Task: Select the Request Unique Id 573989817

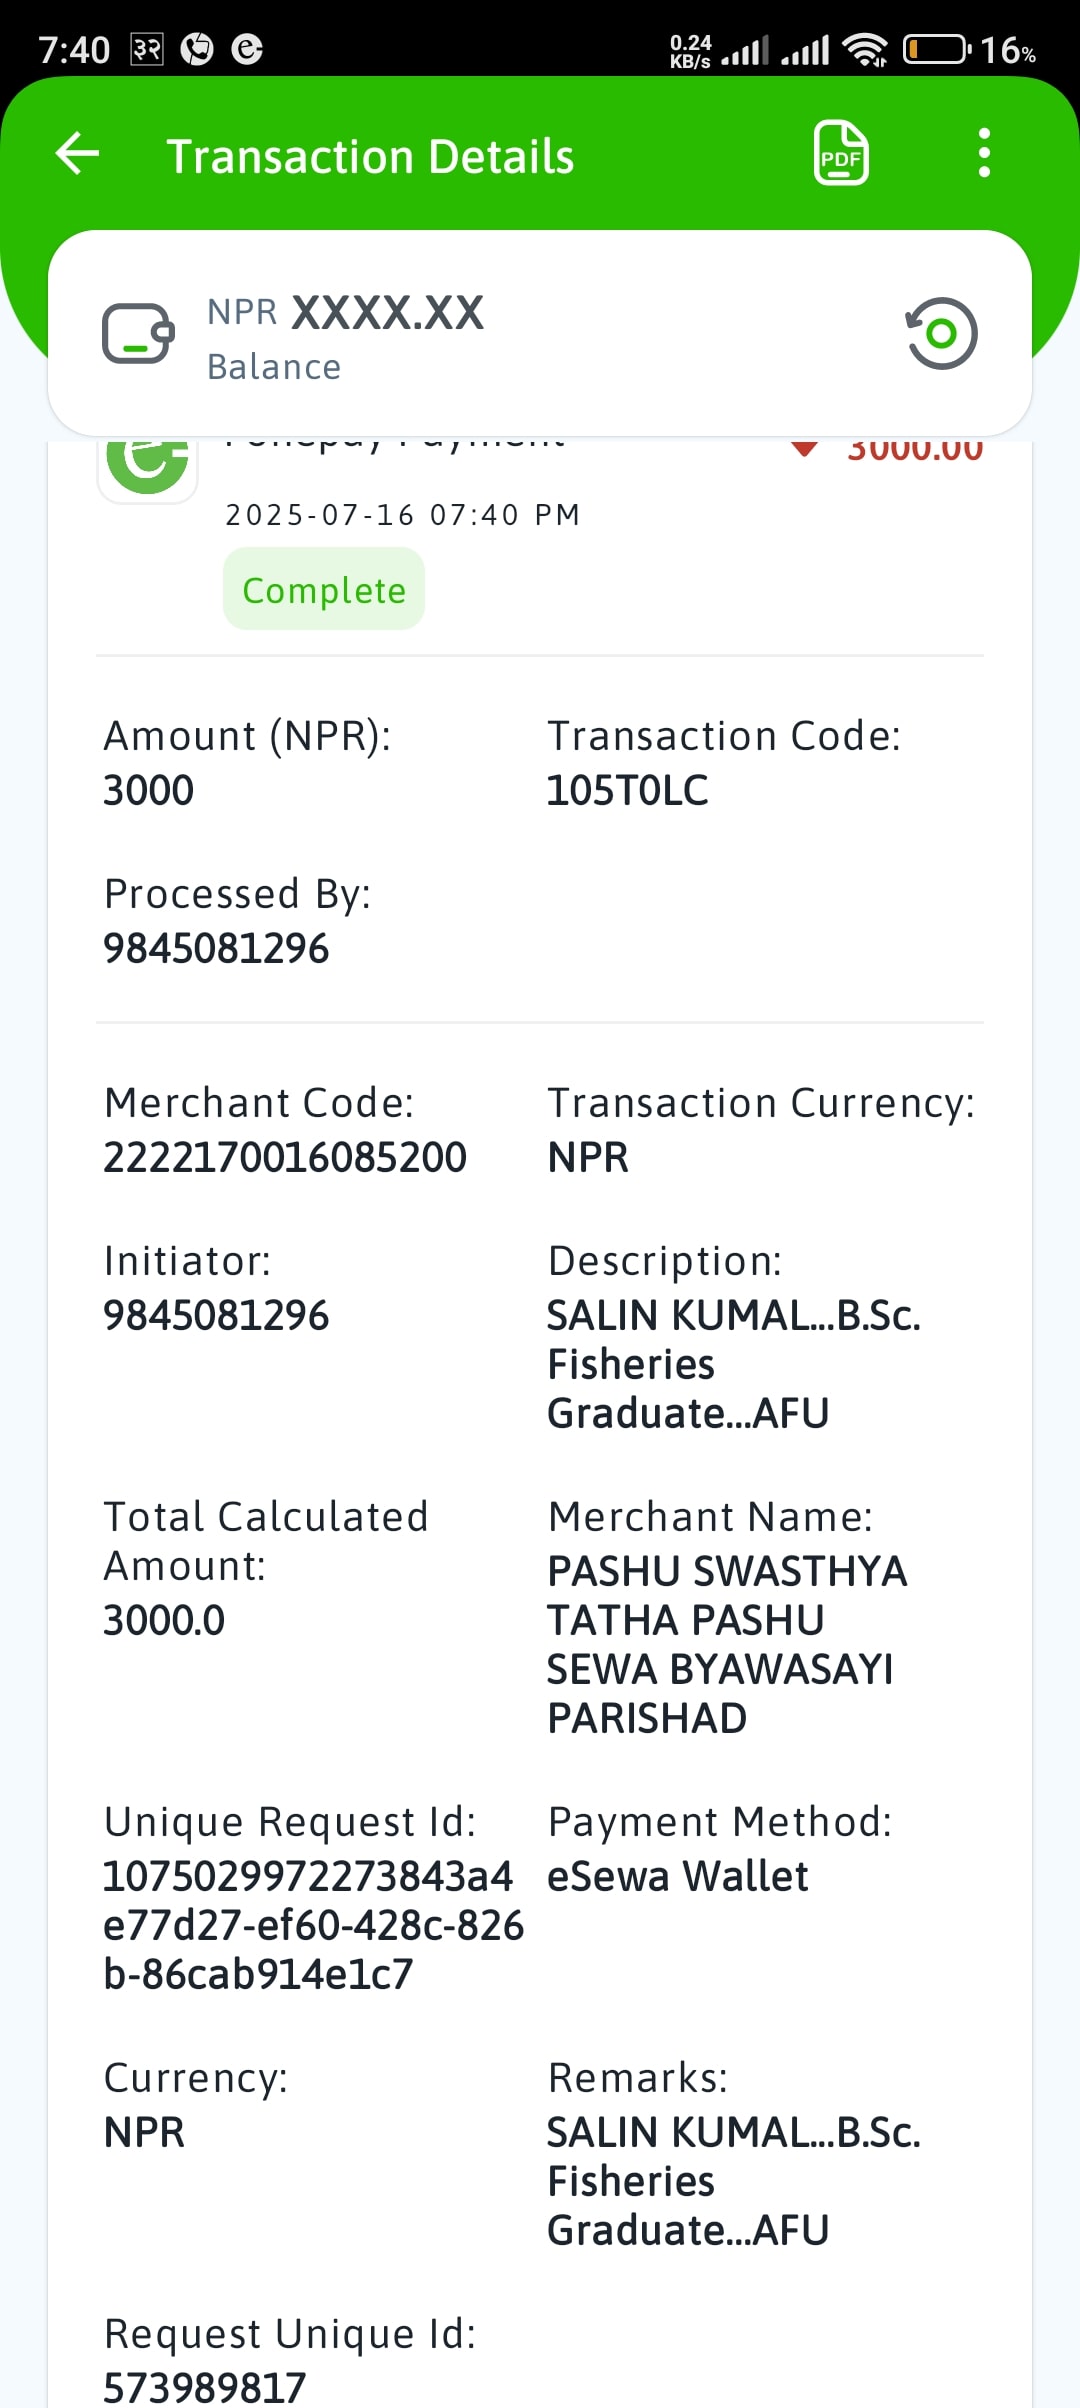Action: [x=205, y=2388]
